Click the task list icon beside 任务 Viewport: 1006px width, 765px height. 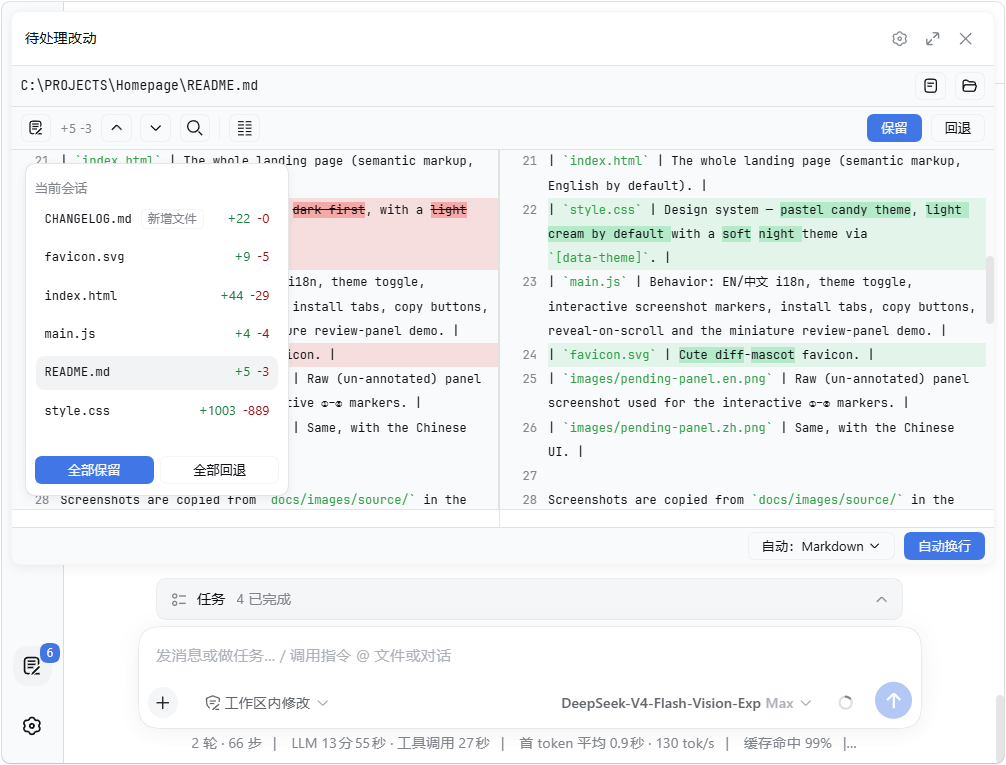(178, 599)
